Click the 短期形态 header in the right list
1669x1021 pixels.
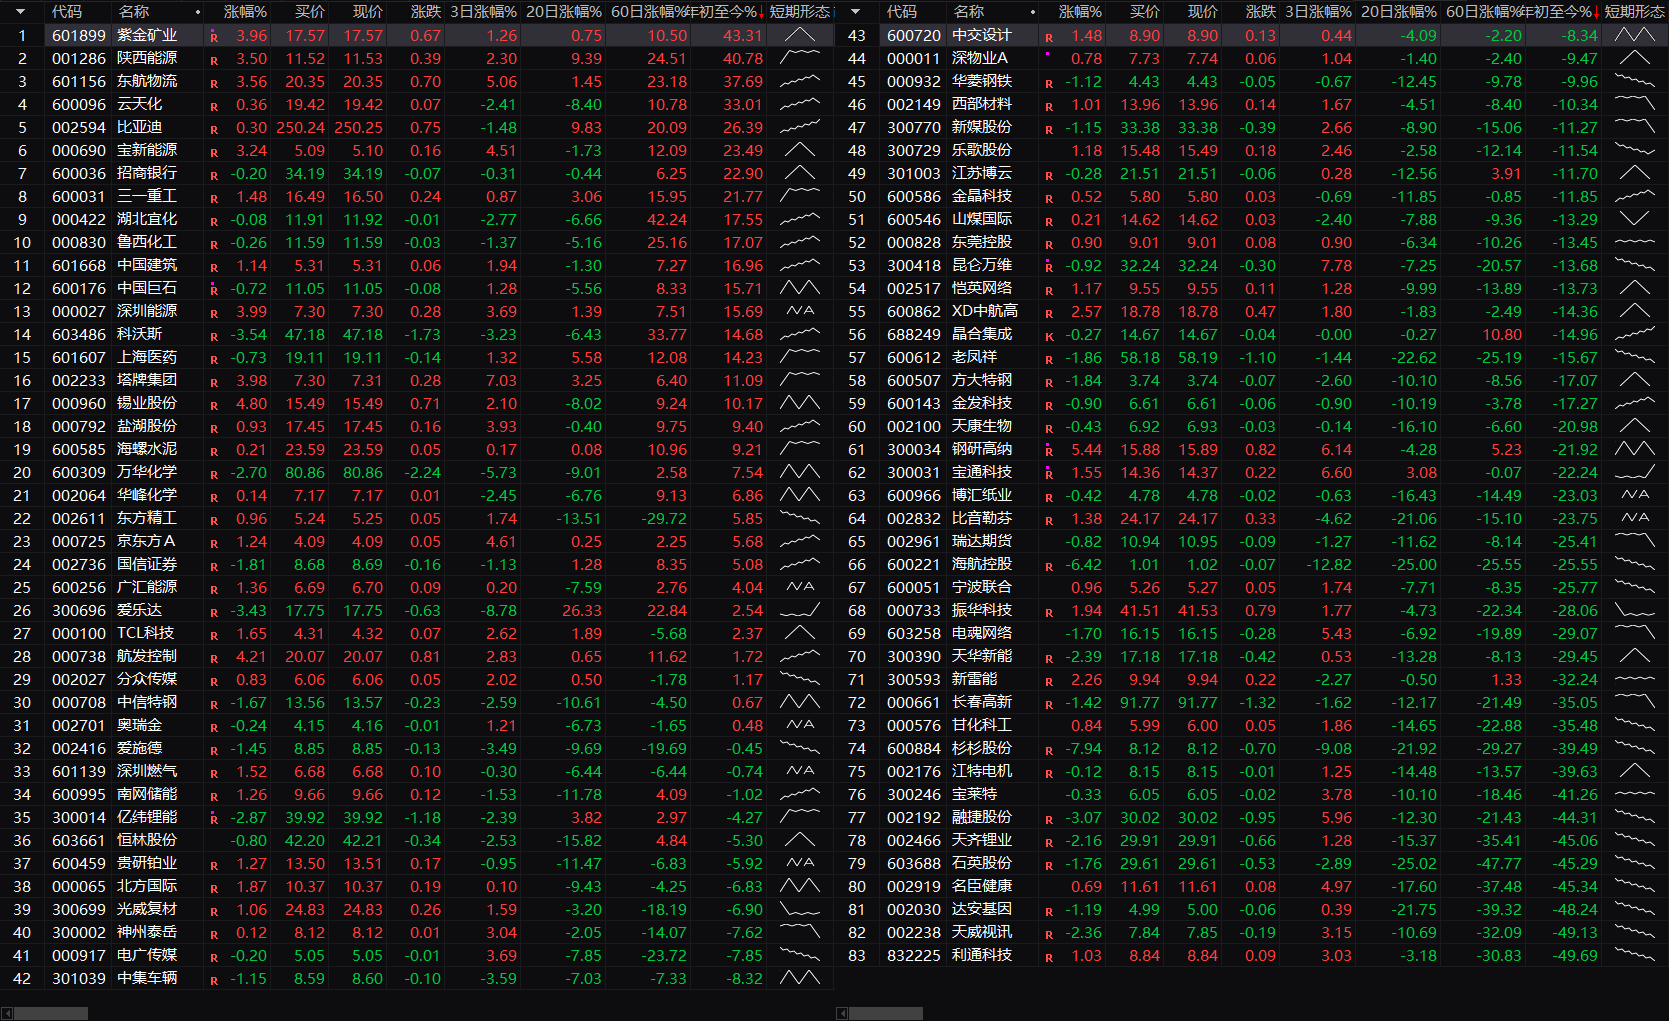(1634, 12)
